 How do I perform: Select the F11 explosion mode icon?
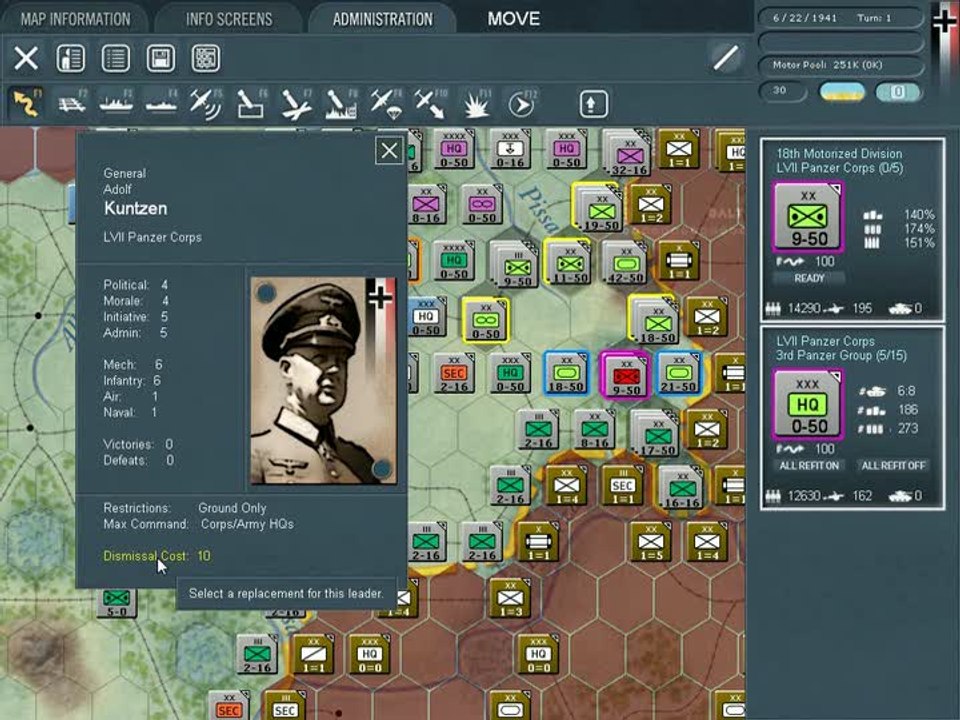476,103
